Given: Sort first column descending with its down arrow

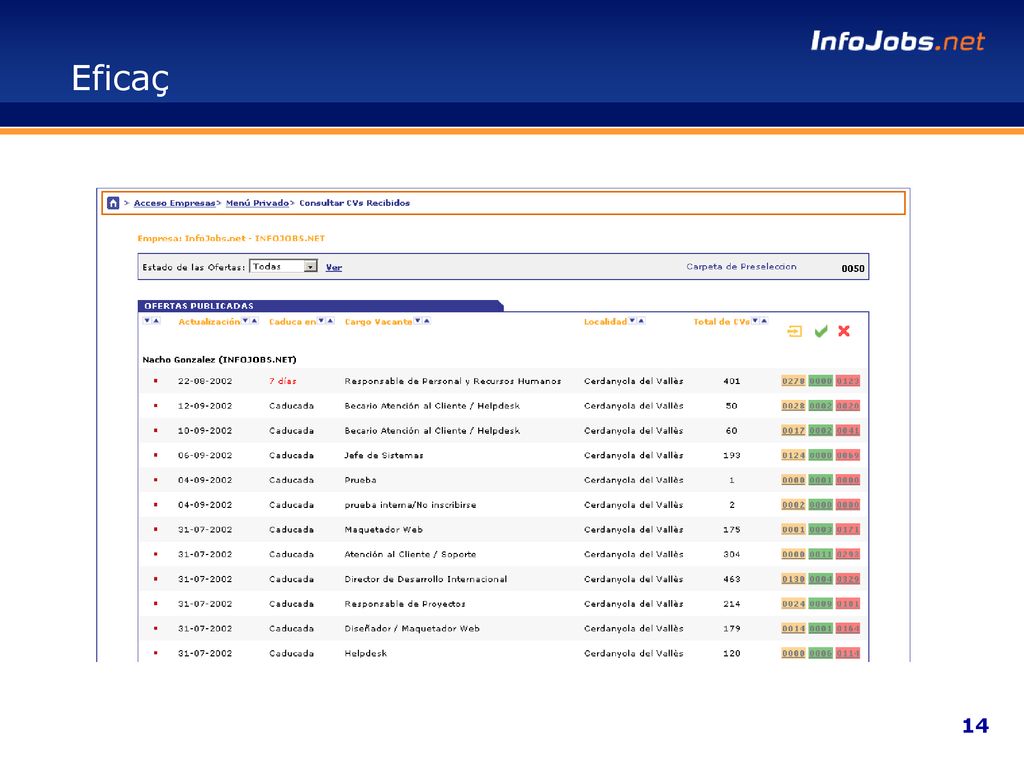Looking at the screenshot, I should 147,321.
